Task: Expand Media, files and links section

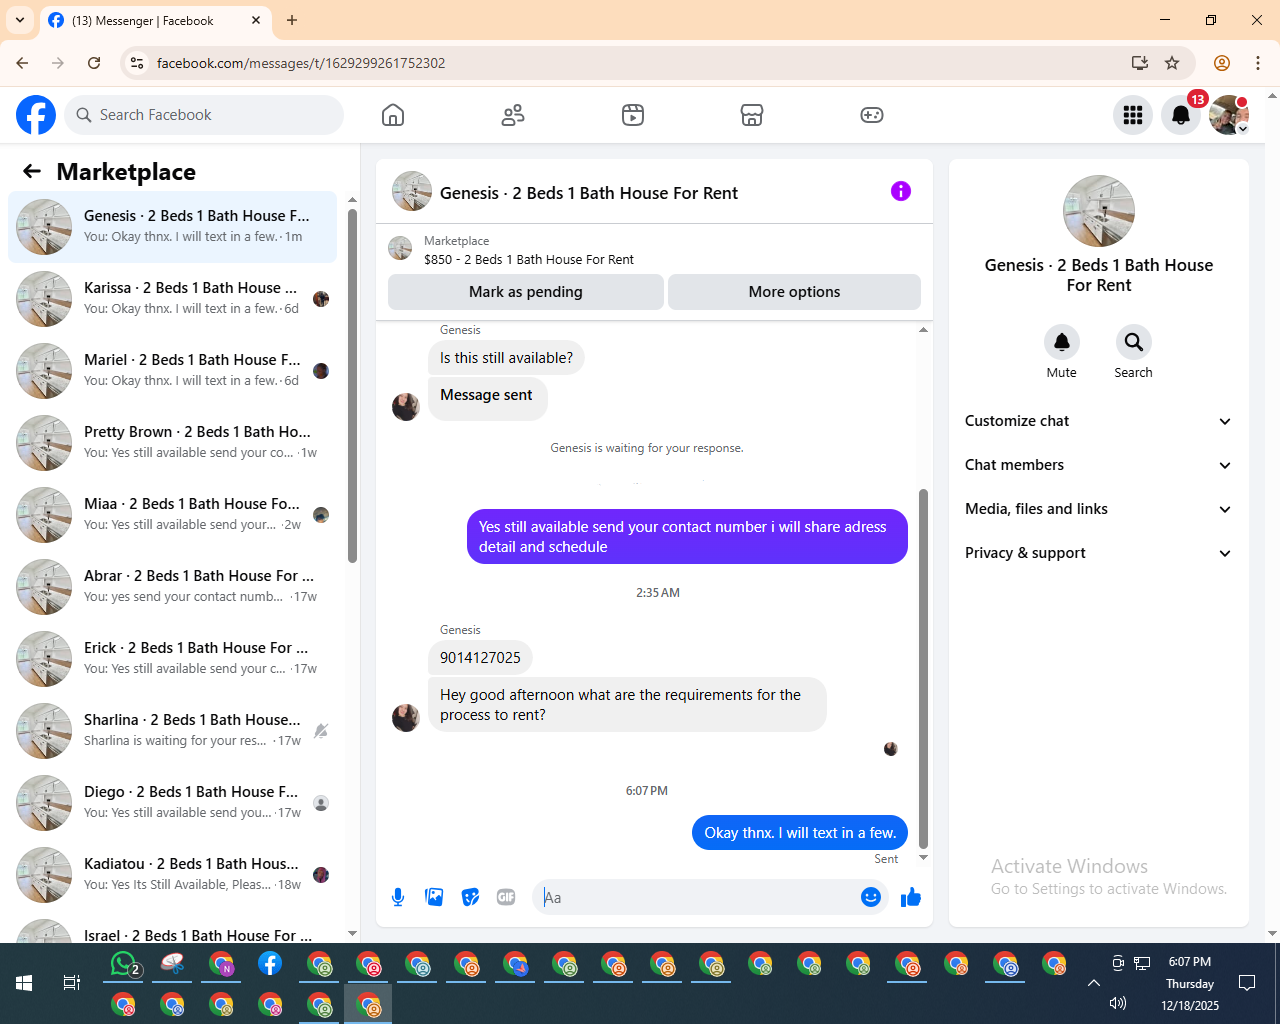Action: [x=1099, y=509]
